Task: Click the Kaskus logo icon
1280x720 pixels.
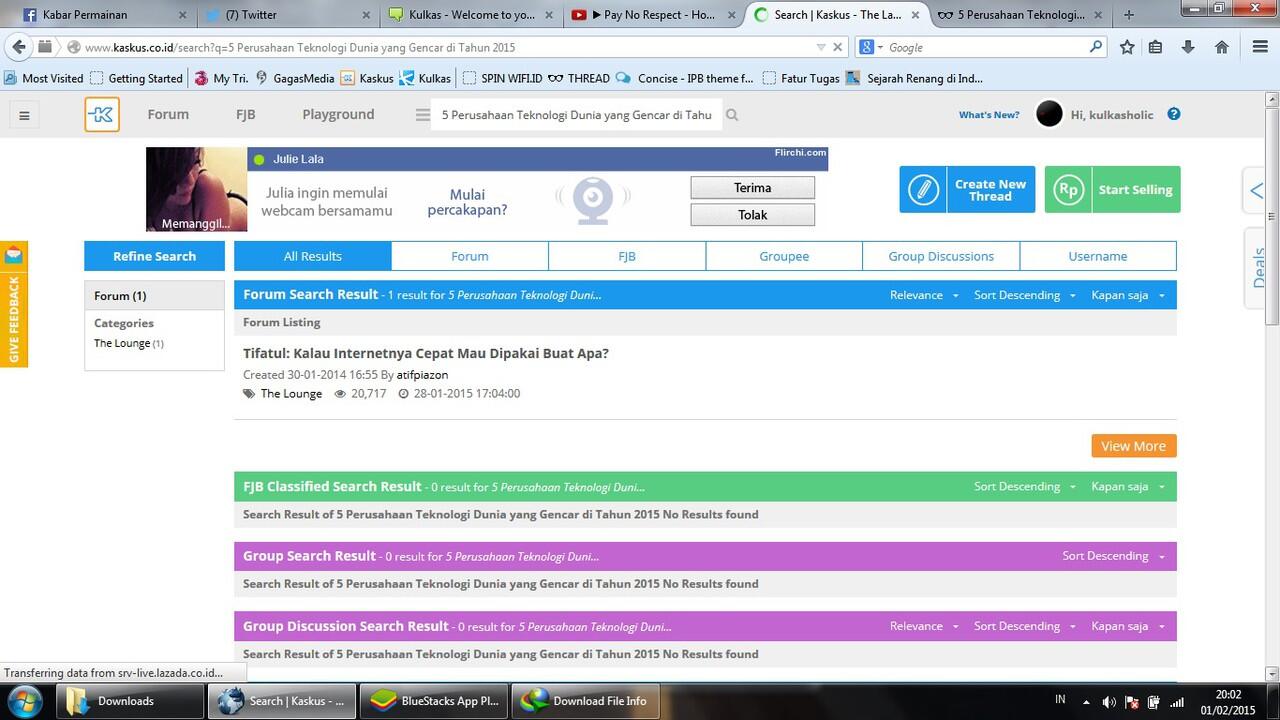Action: coord(102,115)
